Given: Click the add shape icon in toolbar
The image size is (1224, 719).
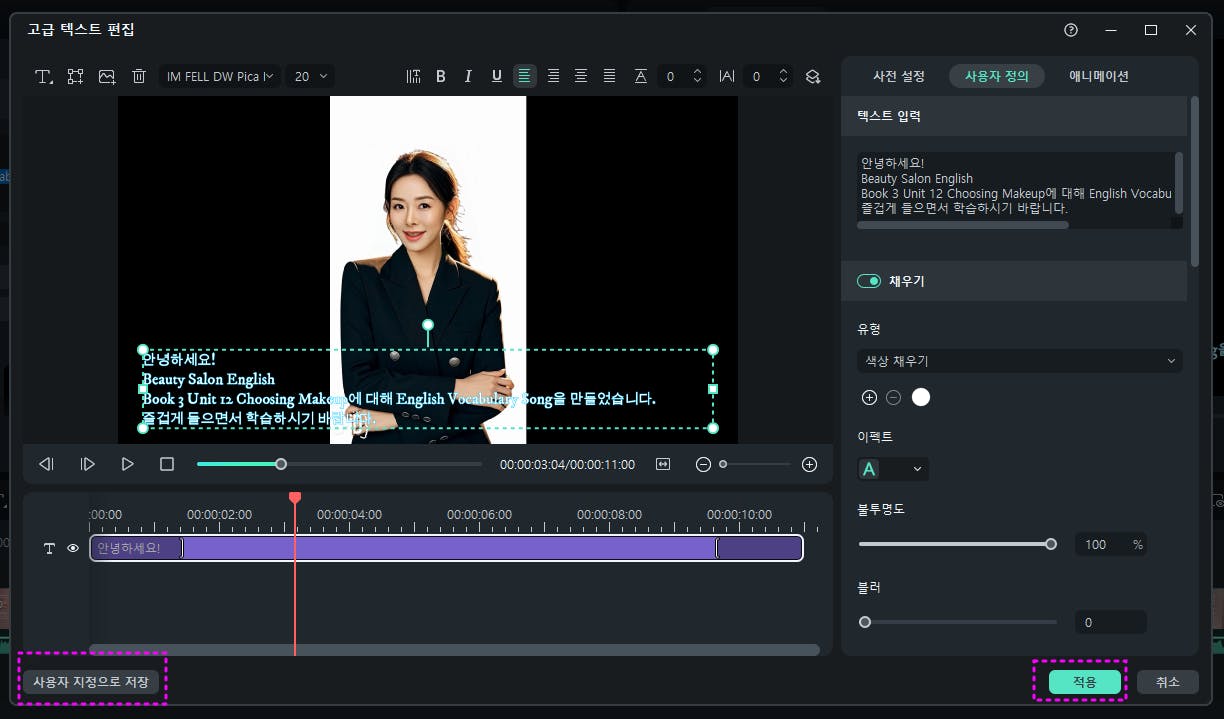Looking at the screenshot, I should point(75,77).
